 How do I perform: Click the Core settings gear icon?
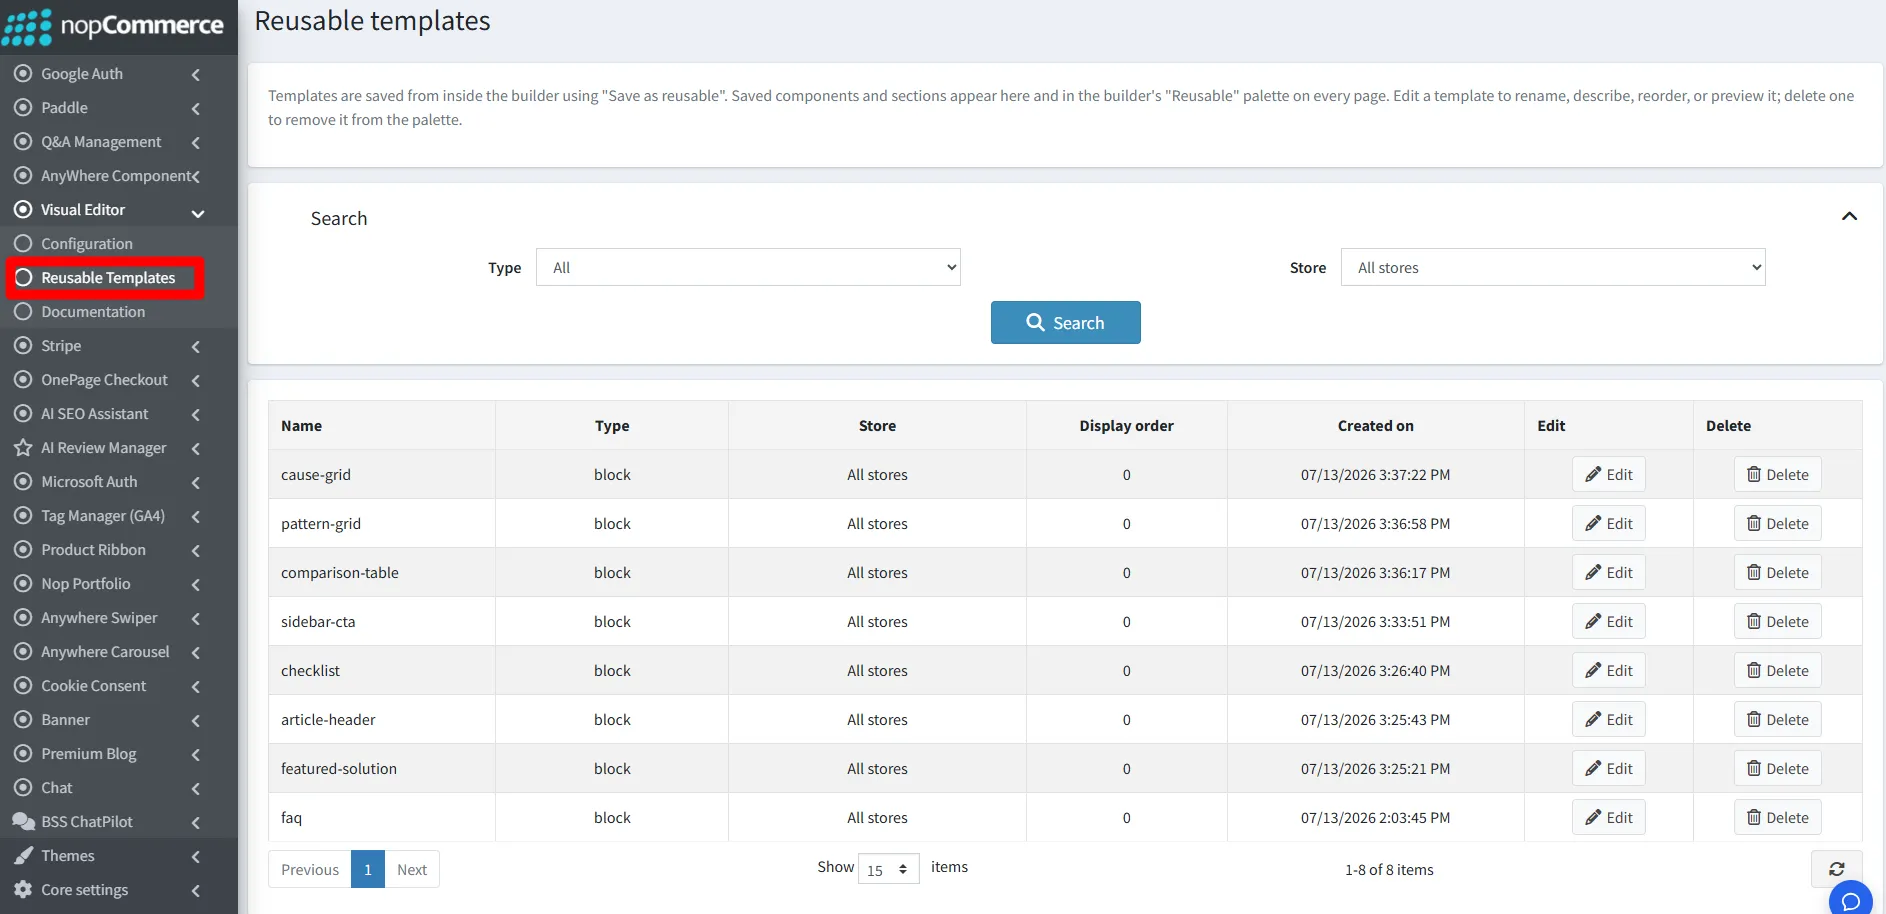pos(23,889)
